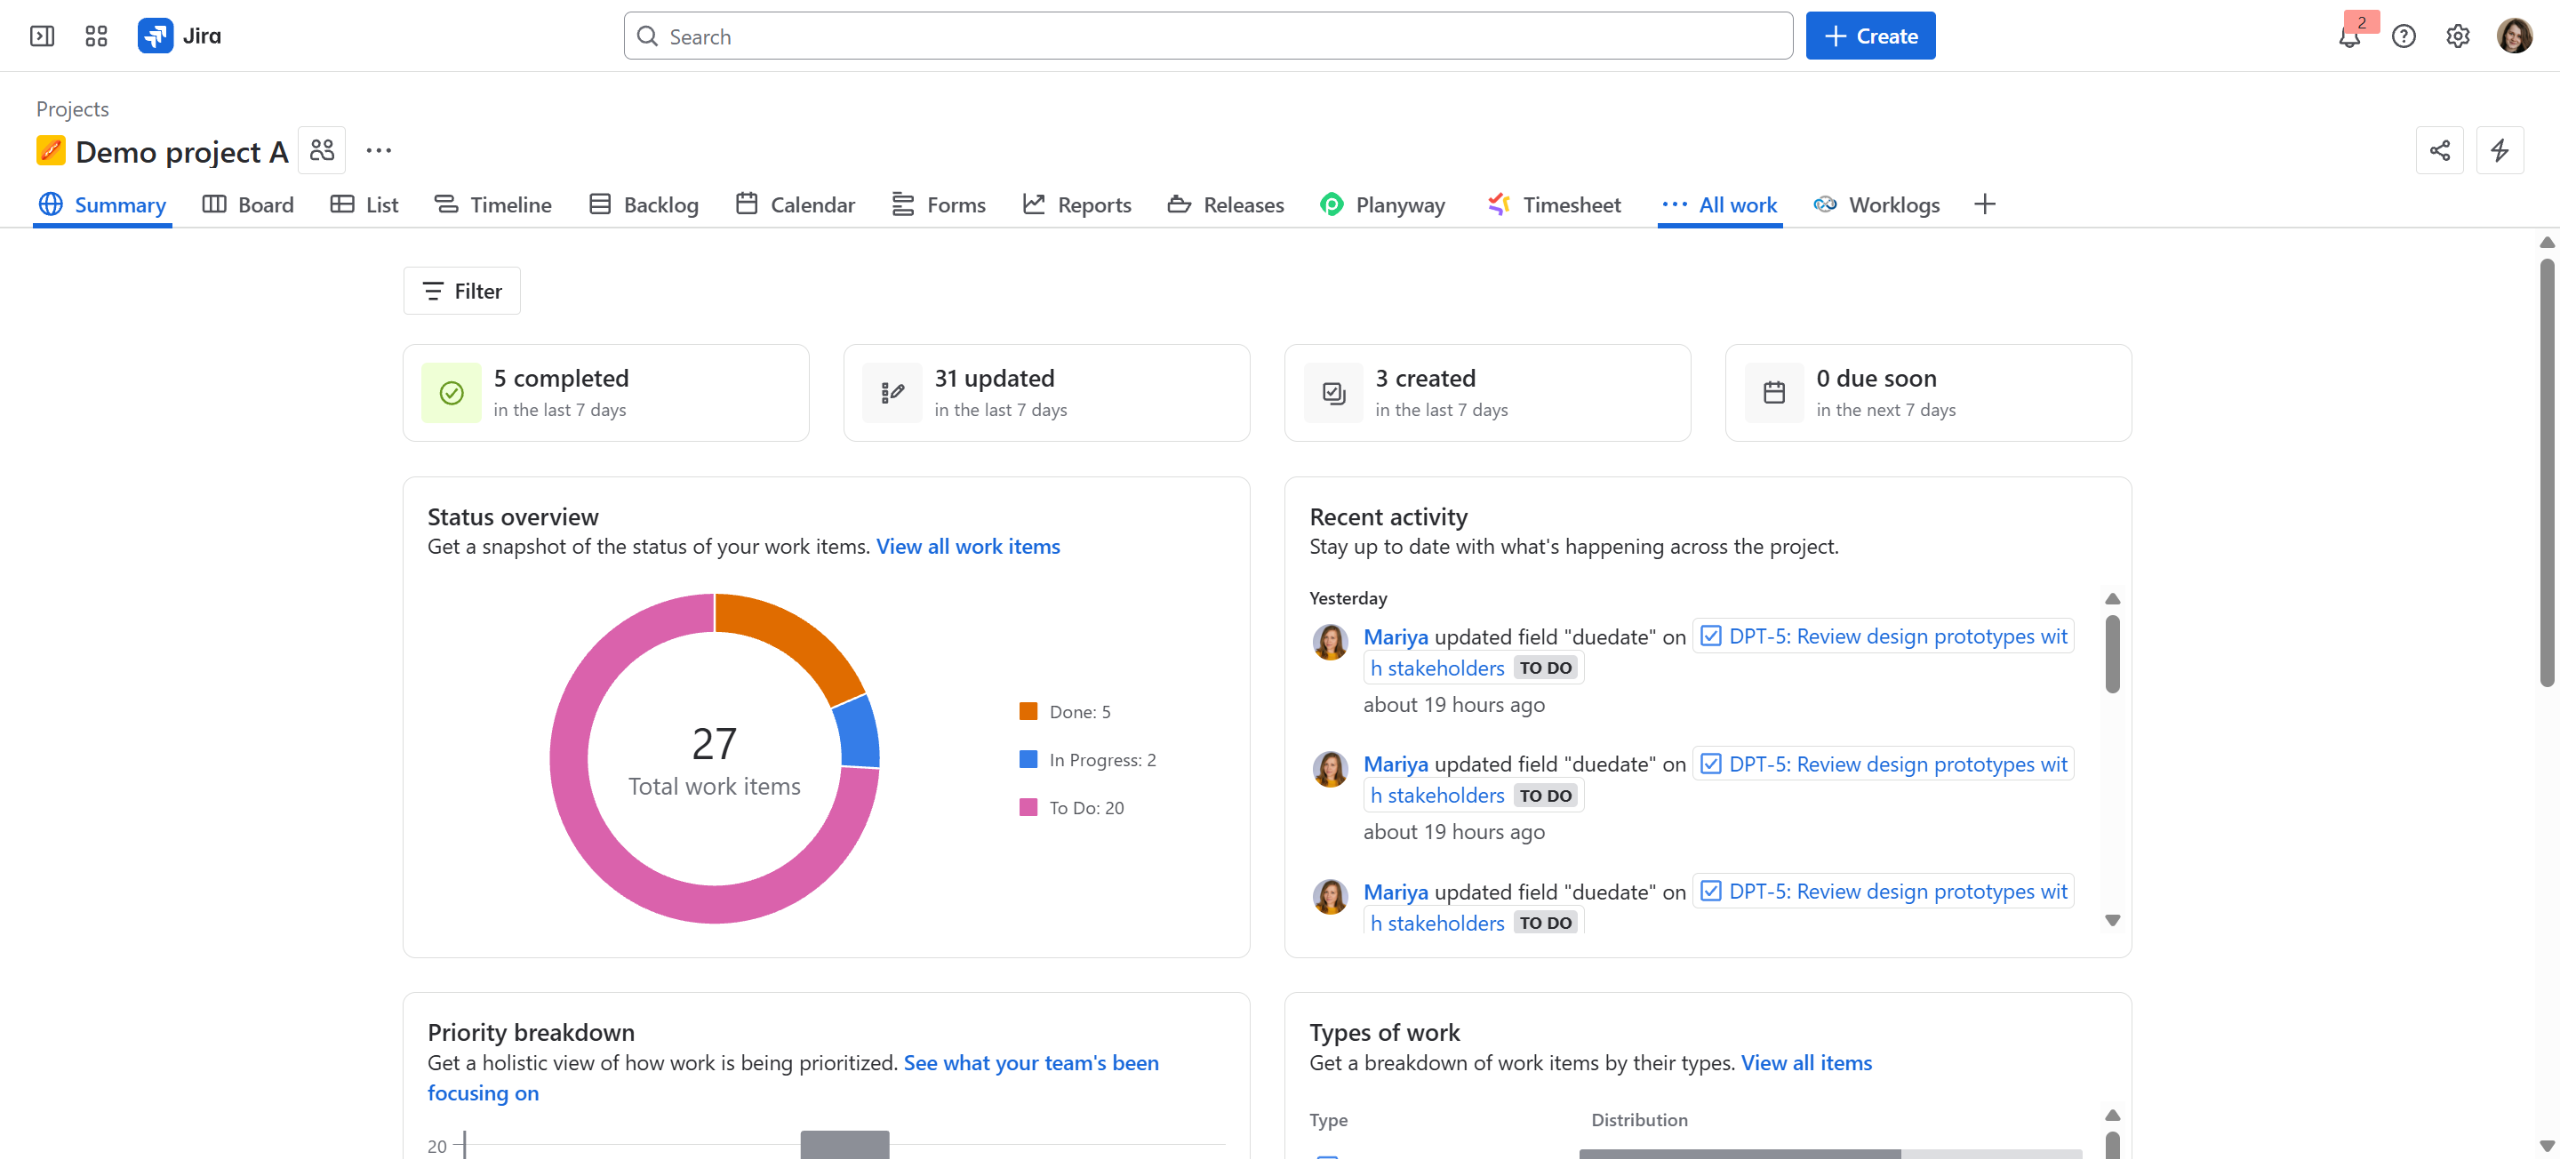Open the app switcher grid icon
The width and height of the screenshot is (2560, 1159).
pos(96,36)
